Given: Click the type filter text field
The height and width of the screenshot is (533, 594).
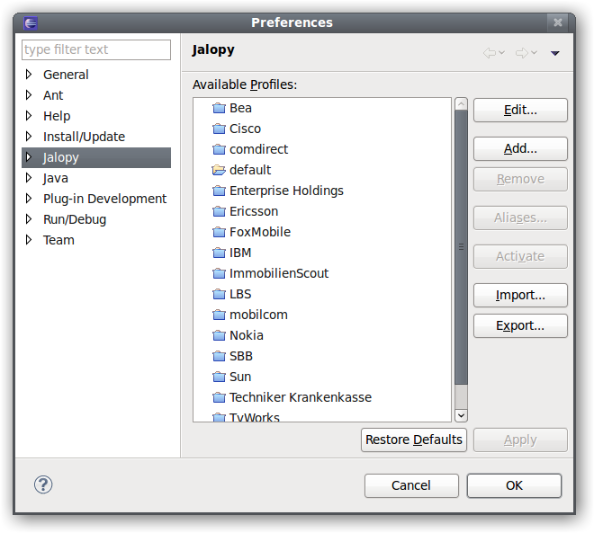Looking at the screenshot, I should [96, 50].
